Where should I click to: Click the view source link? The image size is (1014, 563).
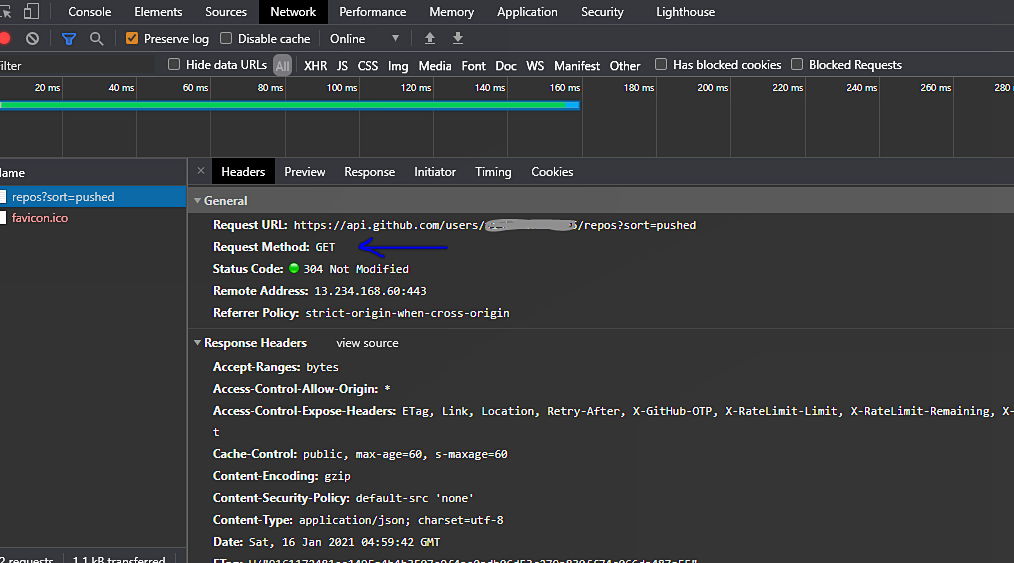pyautogui.click(x=367, y=343)
